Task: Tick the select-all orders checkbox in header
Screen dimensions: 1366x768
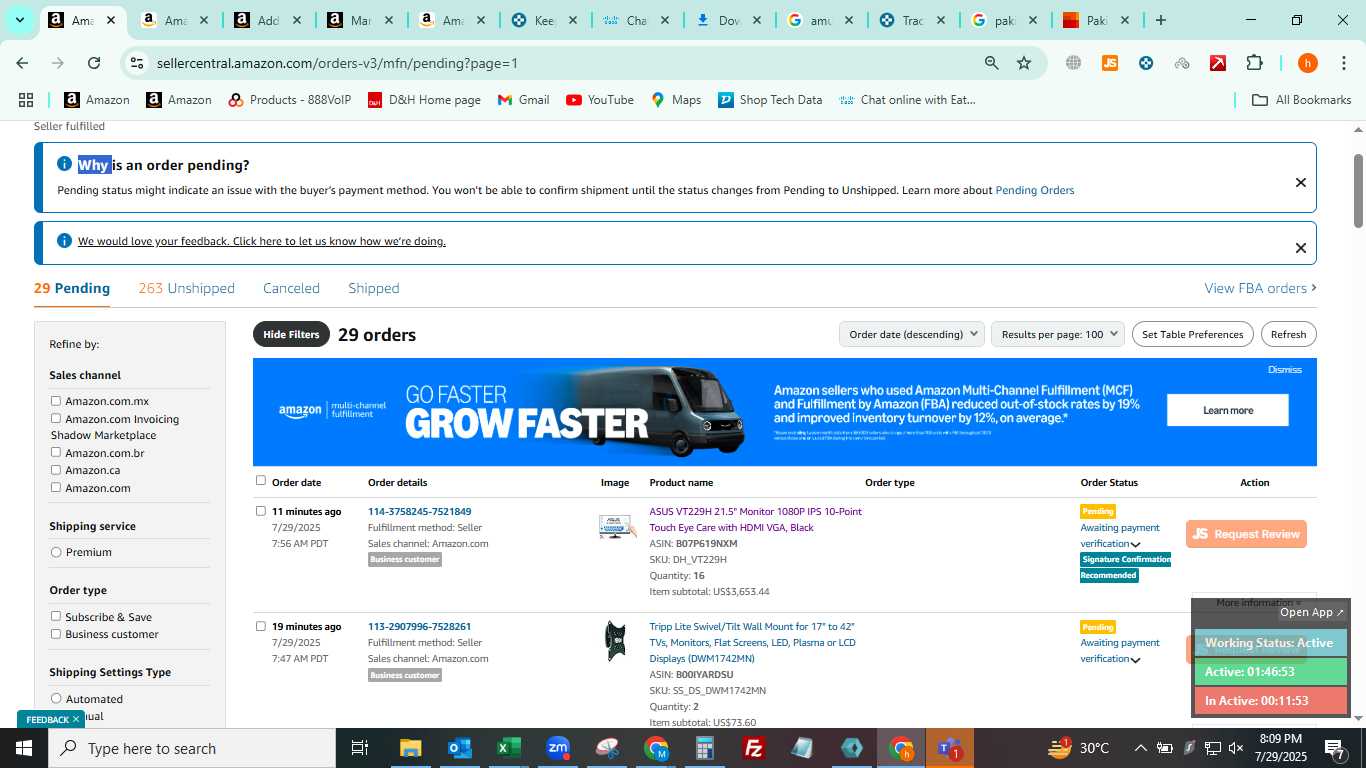Action: [x=261, y=481]
